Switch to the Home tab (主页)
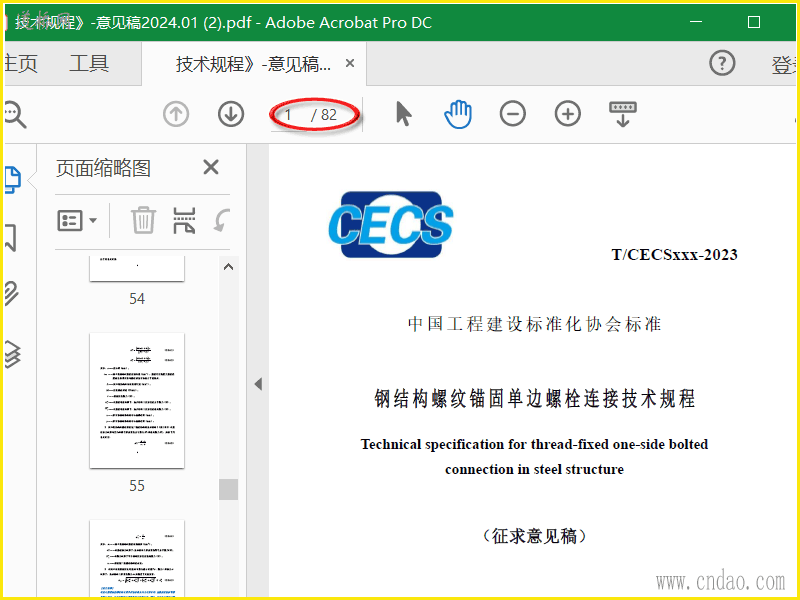The height and width of the screenshot is (600, 800). point(20,64)
